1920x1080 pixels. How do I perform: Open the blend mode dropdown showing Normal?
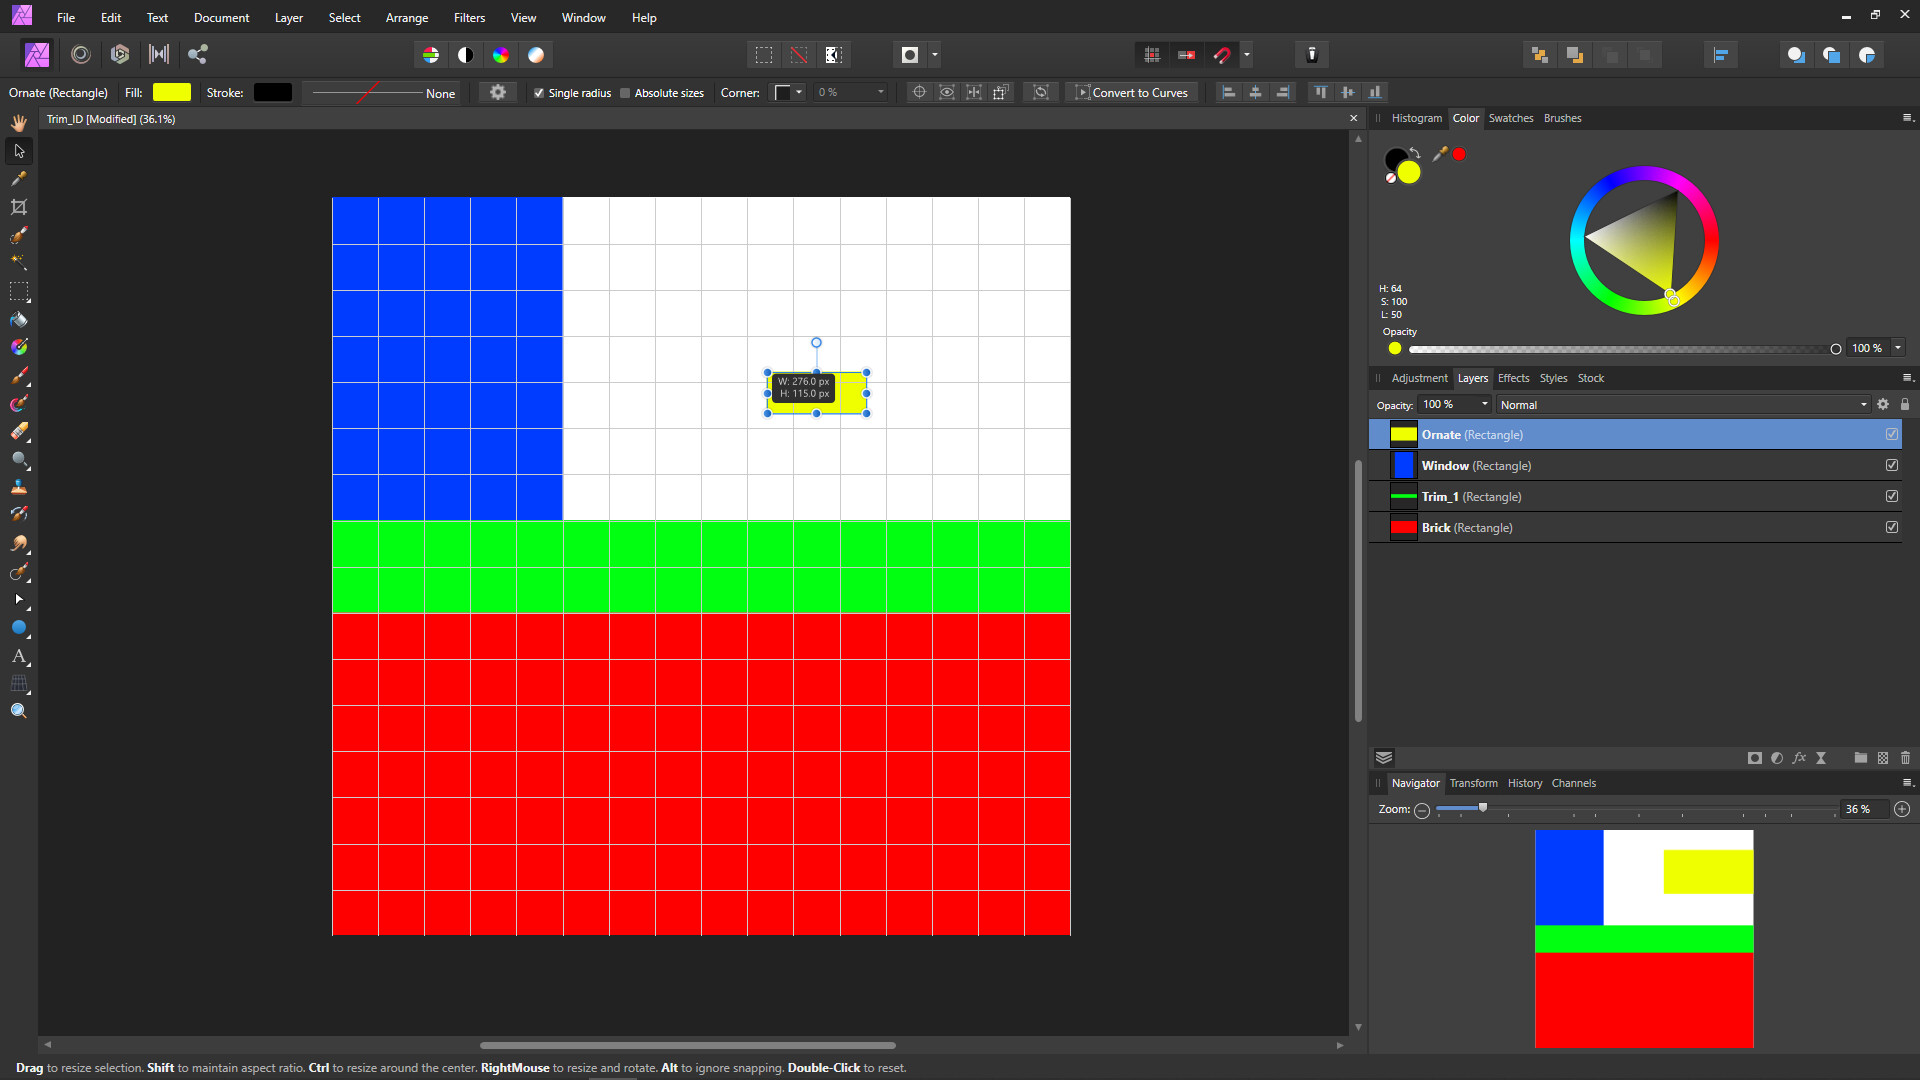click(1862, 405)
